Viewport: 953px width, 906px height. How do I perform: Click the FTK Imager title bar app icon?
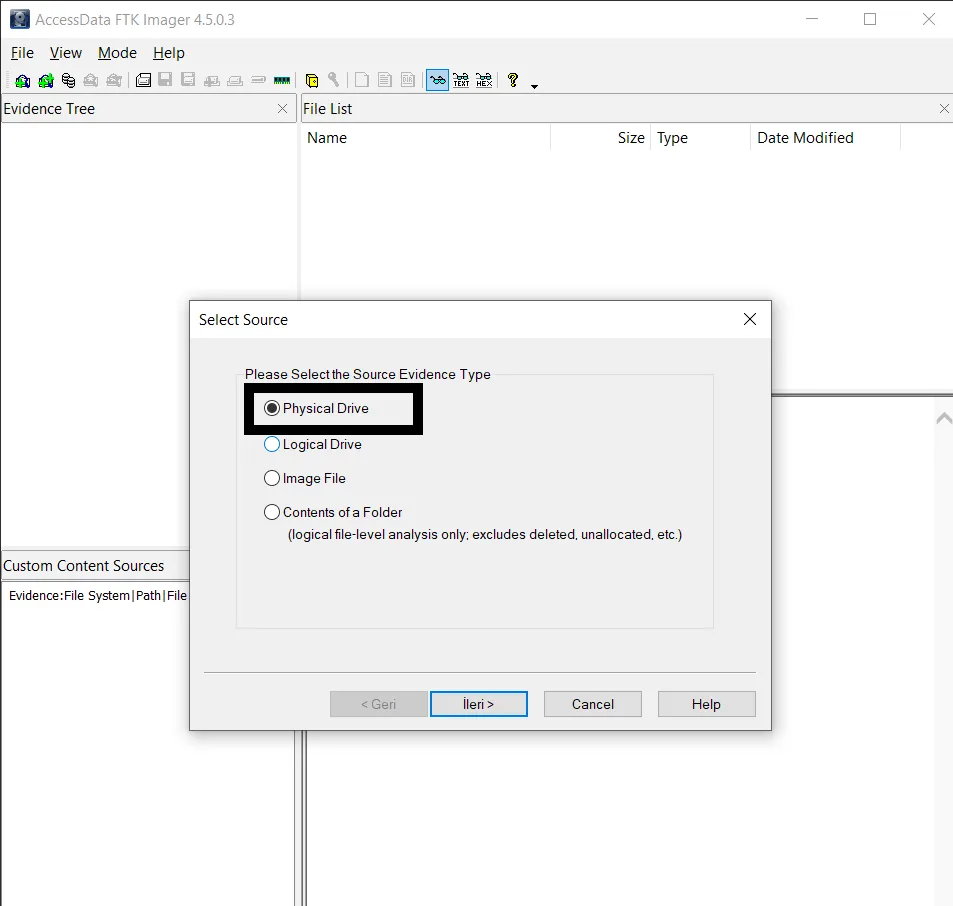click(19, 19)
